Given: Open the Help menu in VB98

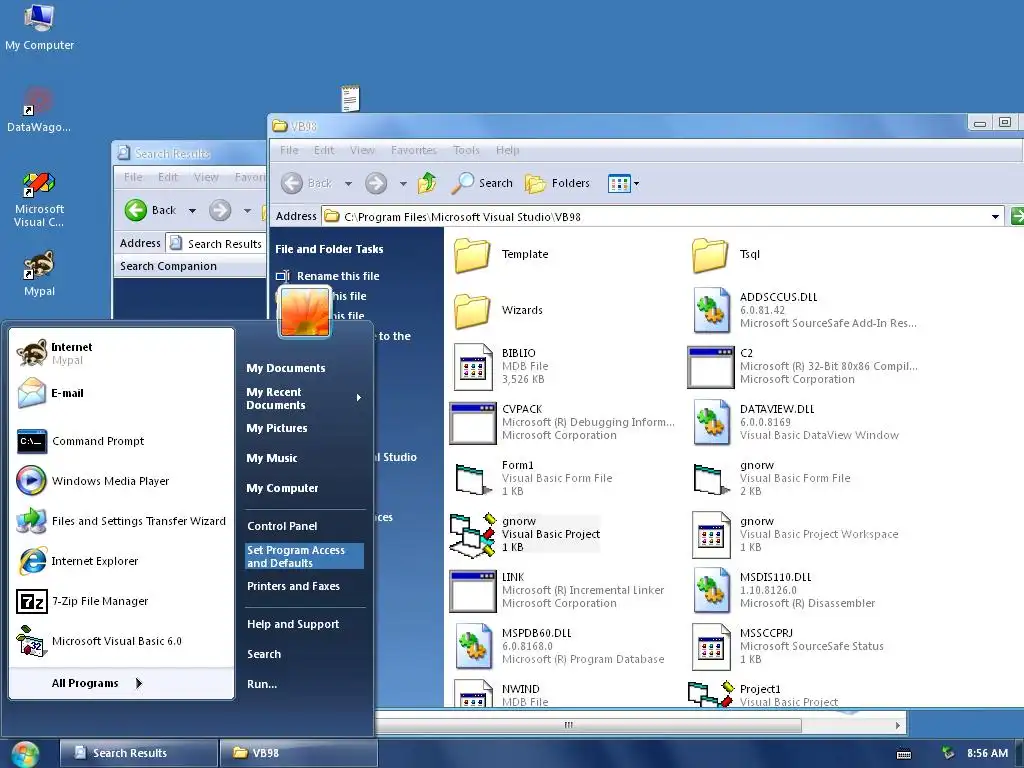Looking at the screenshot, I should click(507, 150).
